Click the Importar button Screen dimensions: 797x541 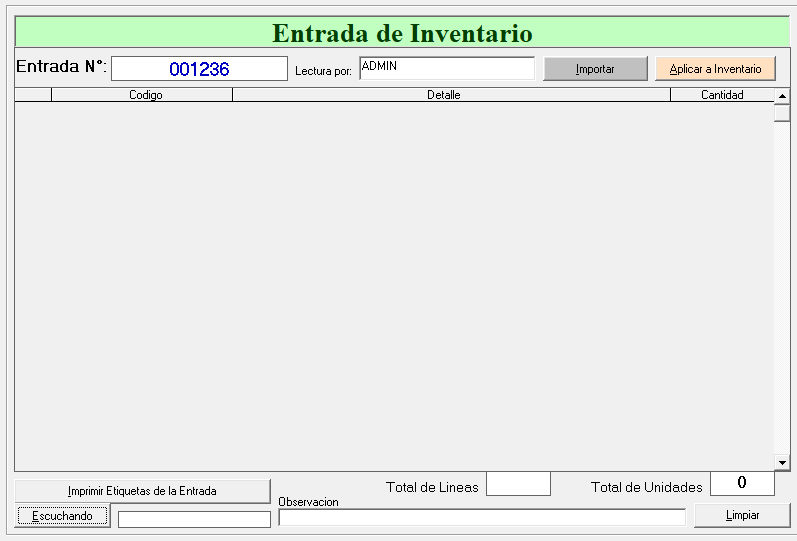point(595,69)
